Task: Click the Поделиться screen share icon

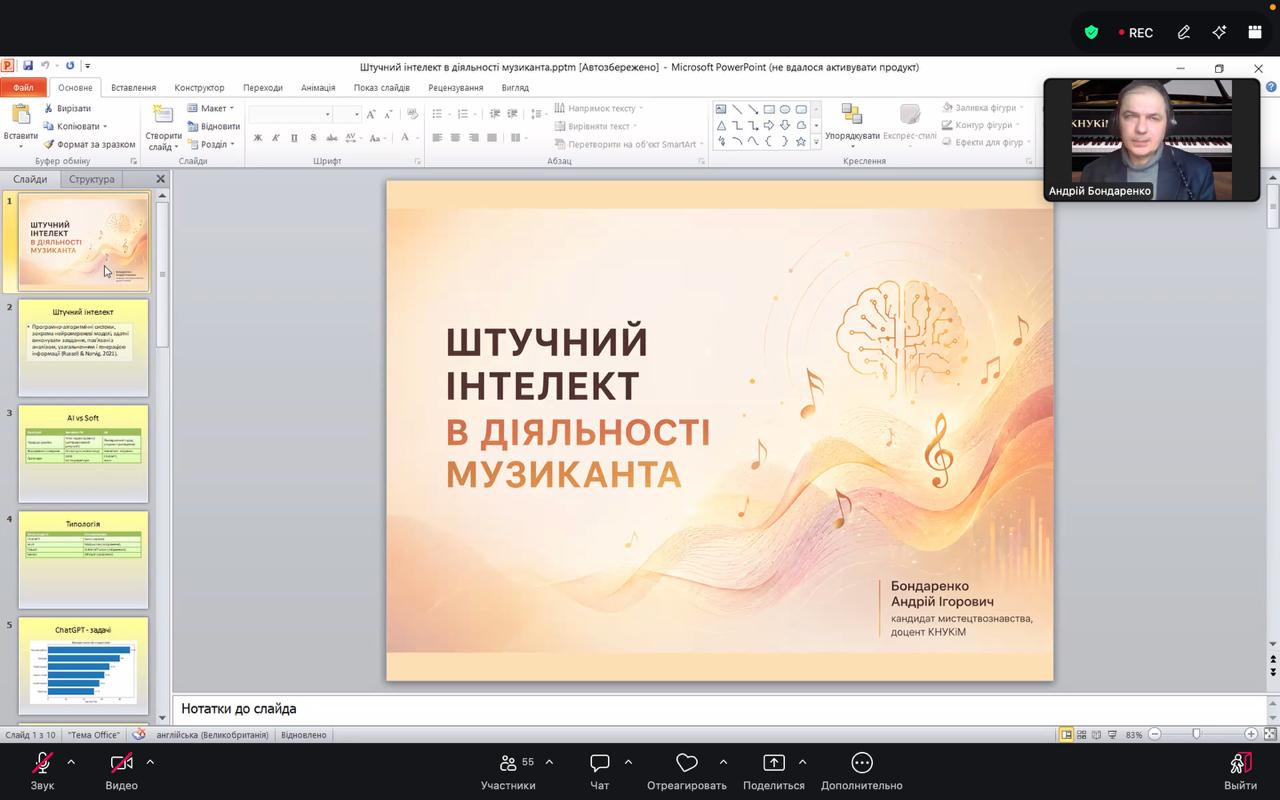Action: coord(774,763)
